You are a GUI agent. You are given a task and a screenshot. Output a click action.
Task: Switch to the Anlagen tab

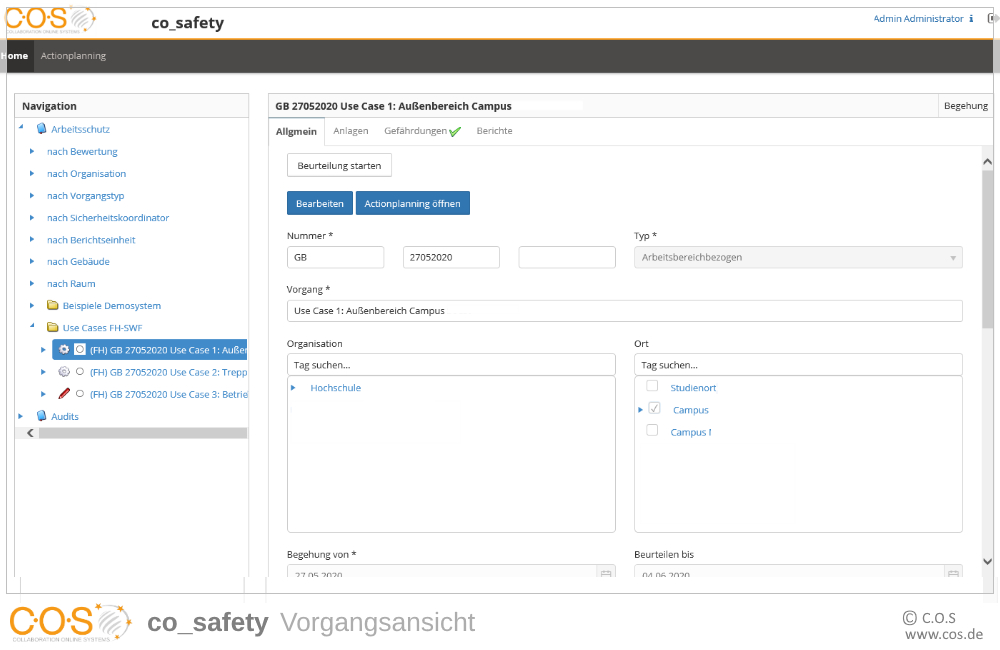(351, 131)
